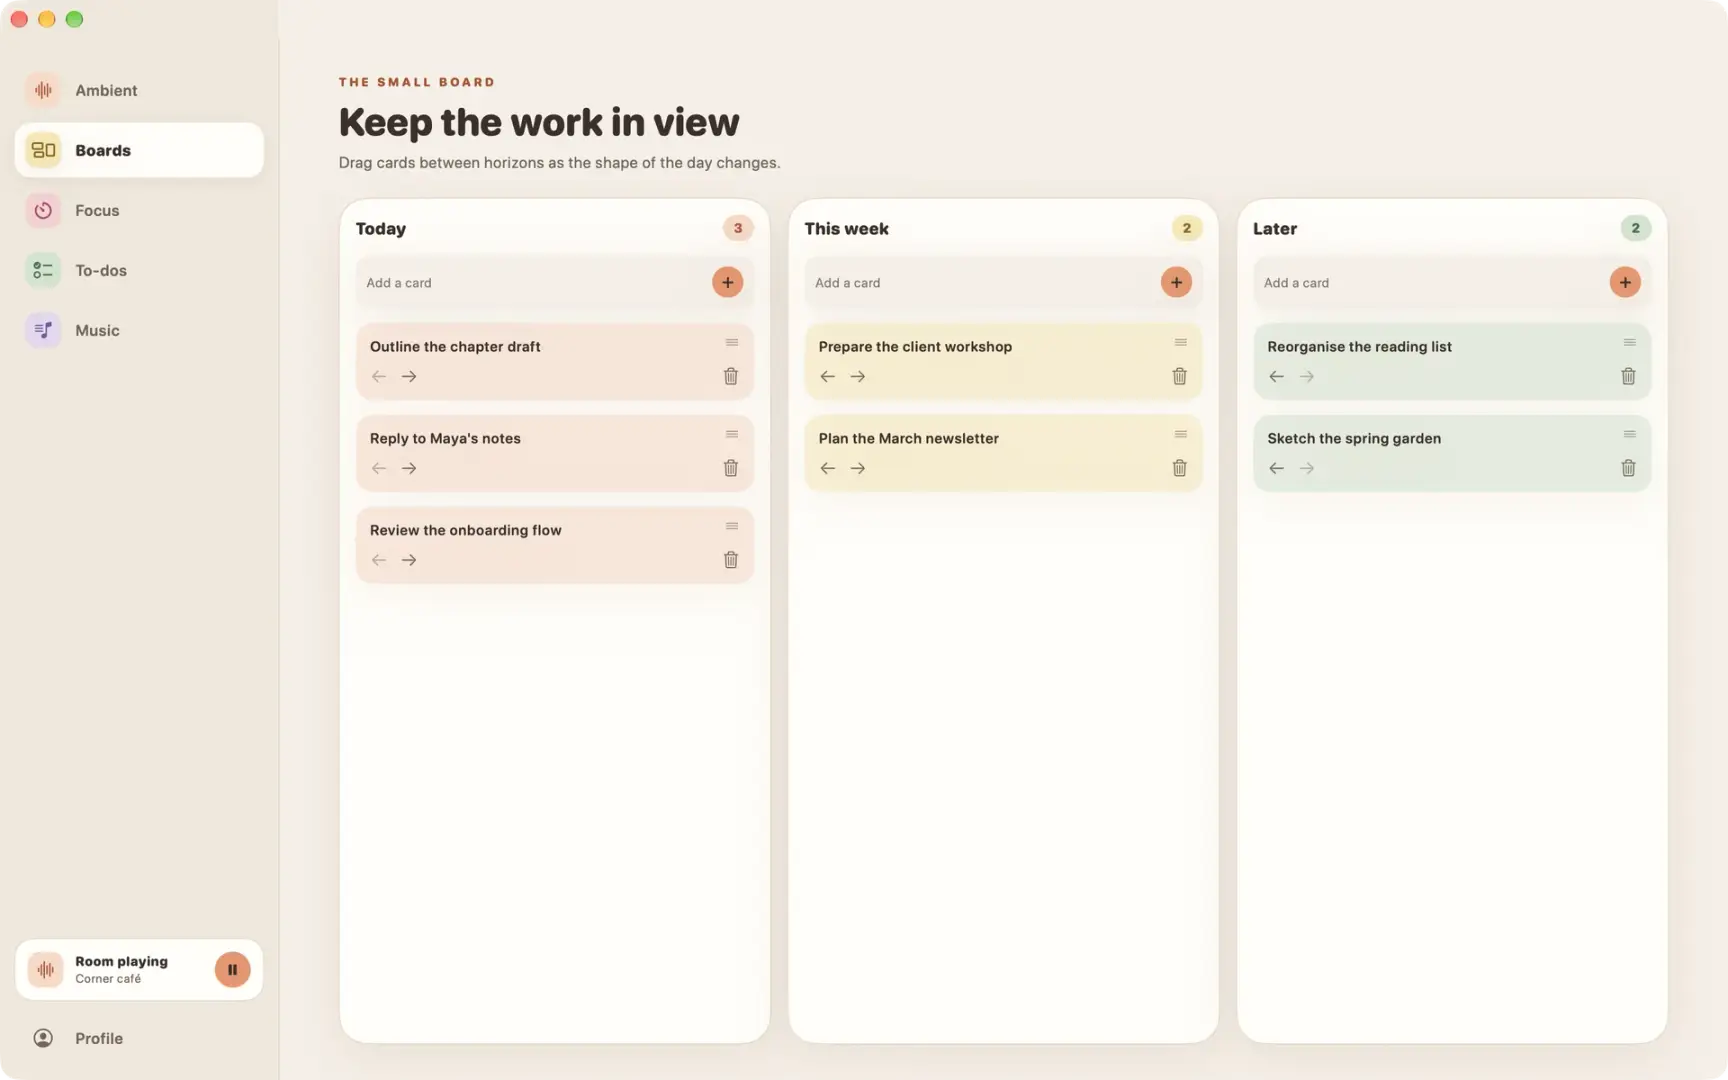The height and width of the screenshot is (1080, 1728).
Task: Delete 'Plan the March newsletter' card
Action: [1180, 468]
